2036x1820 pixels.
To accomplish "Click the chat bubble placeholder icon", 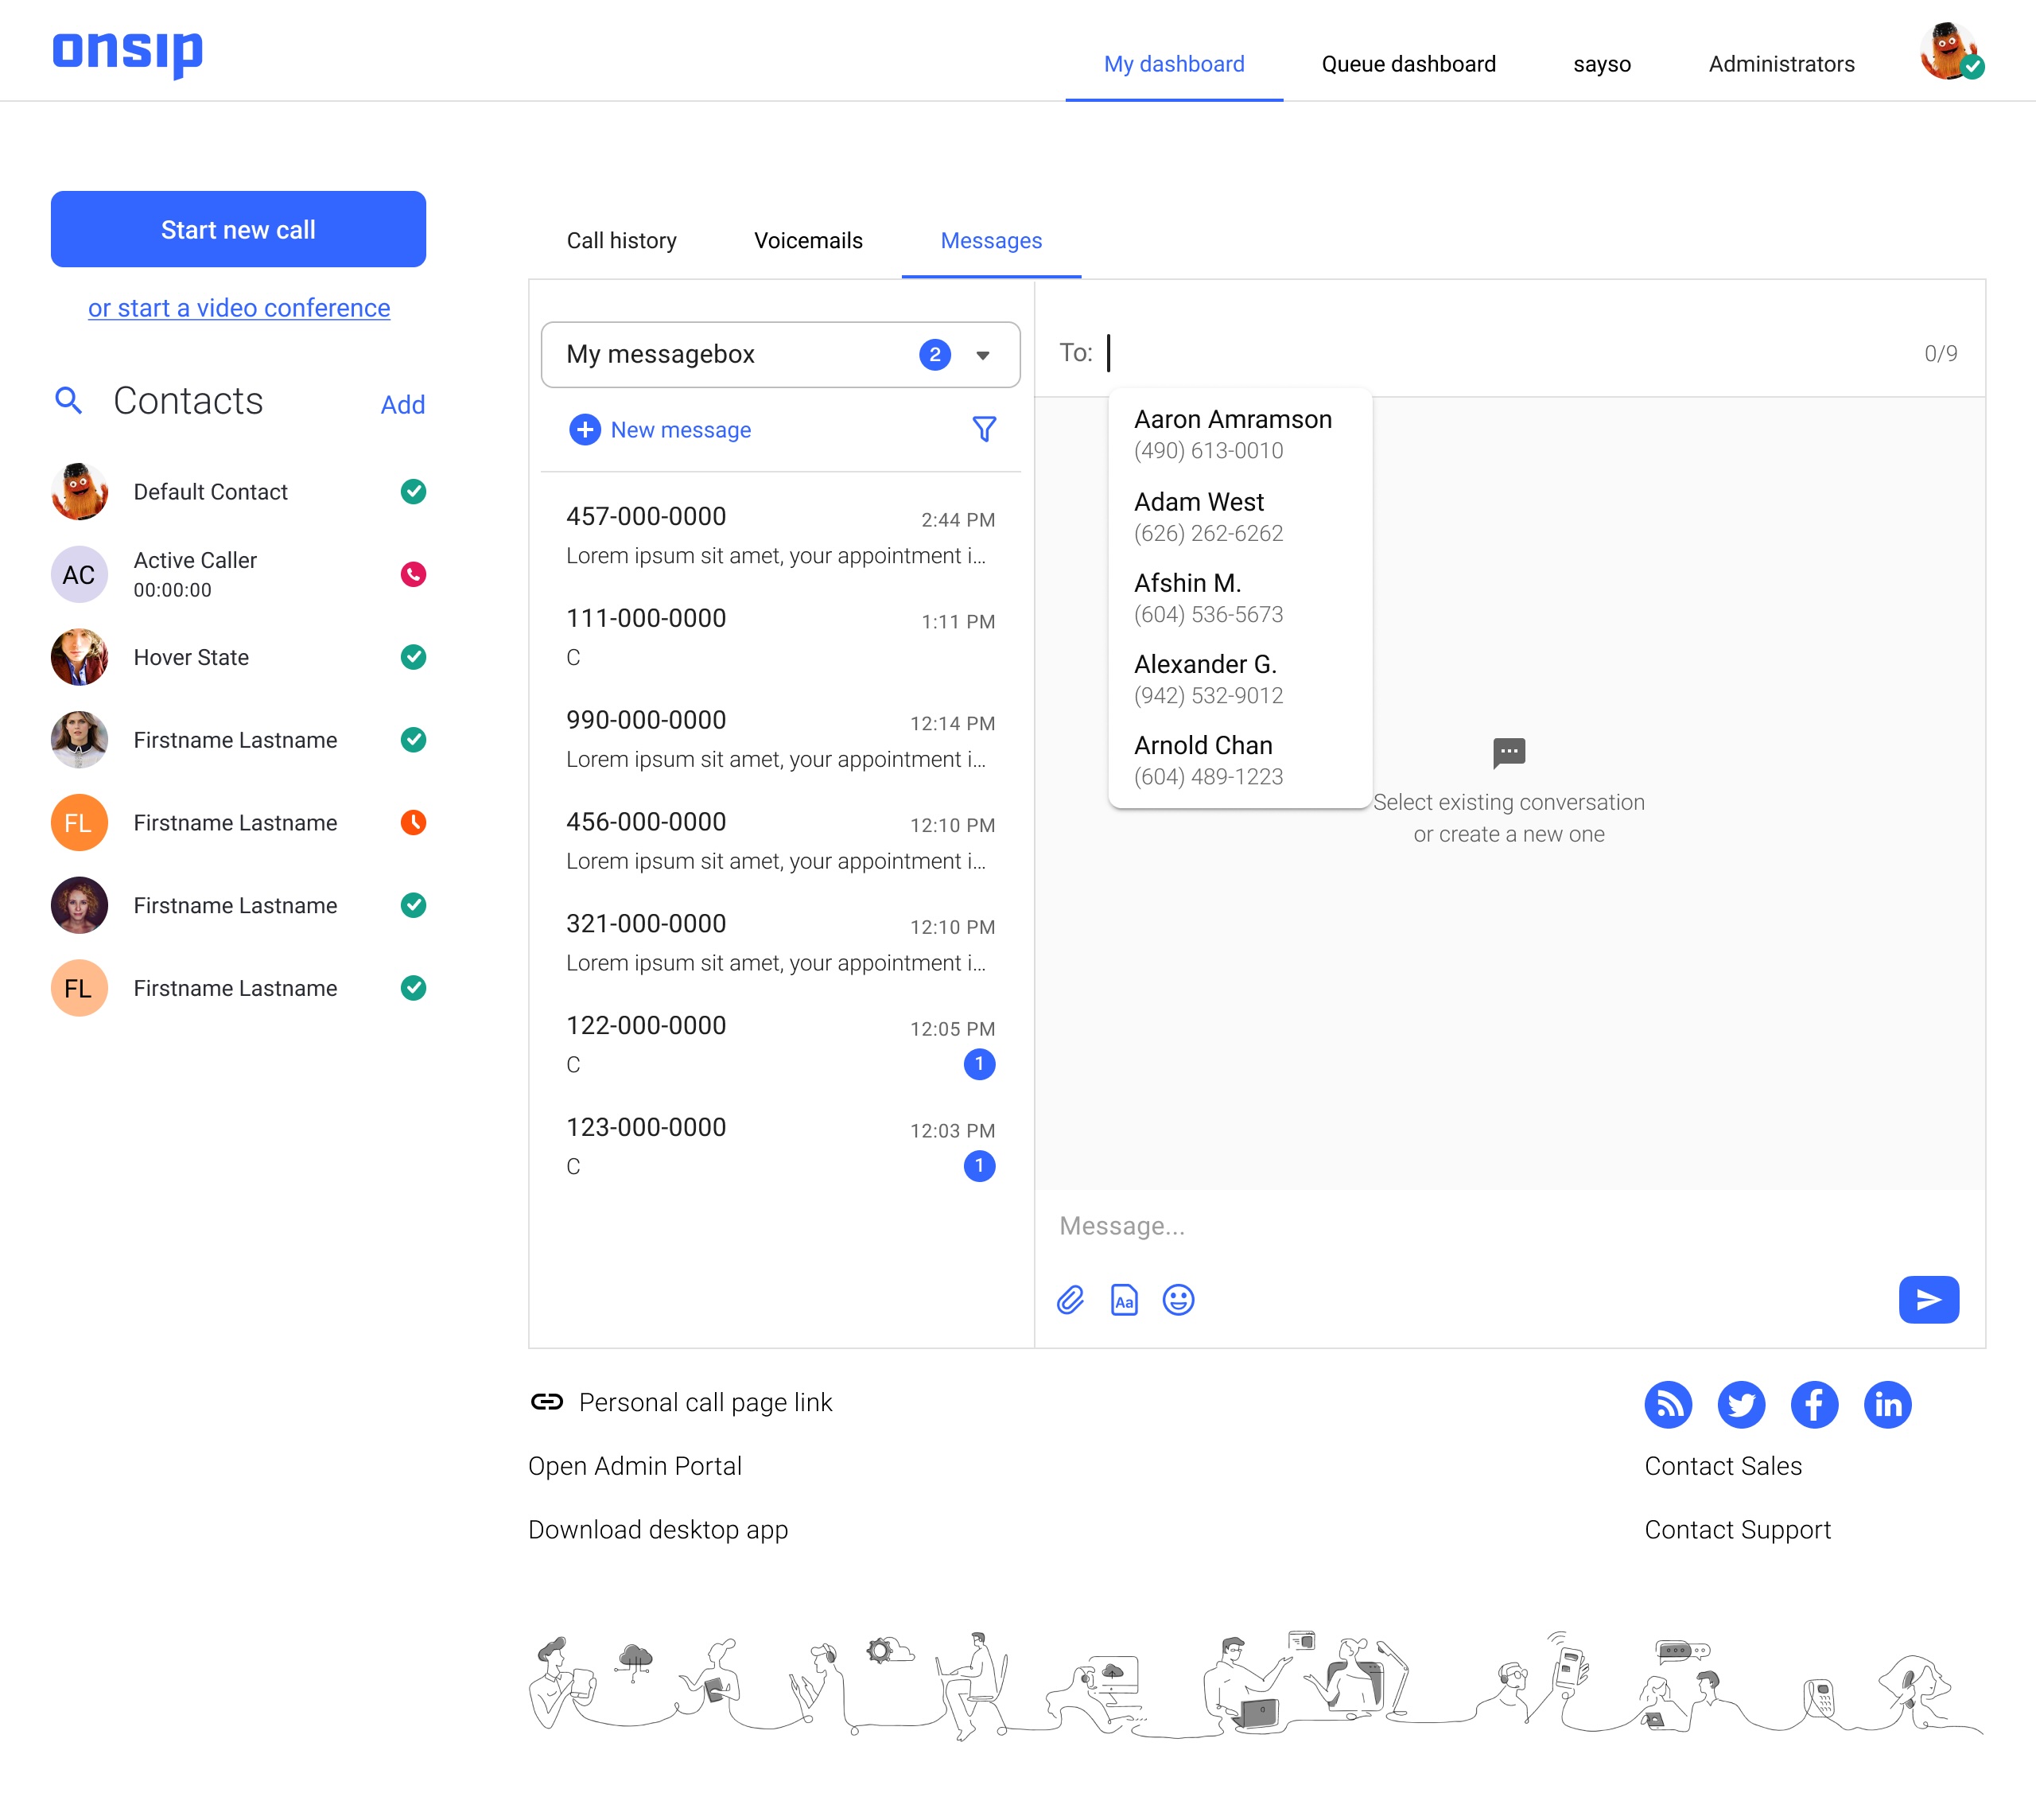I will (1508, 753).
